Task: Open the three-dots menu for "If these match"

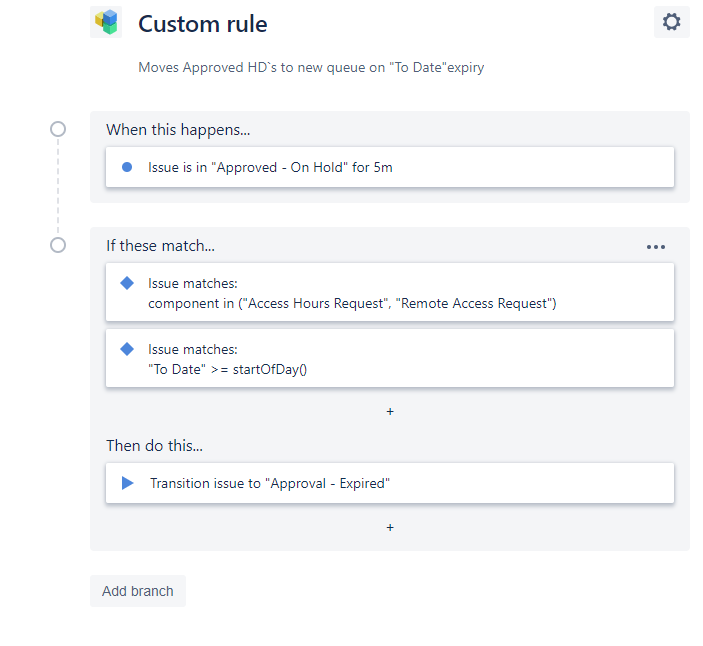Action: coord(656,247)
